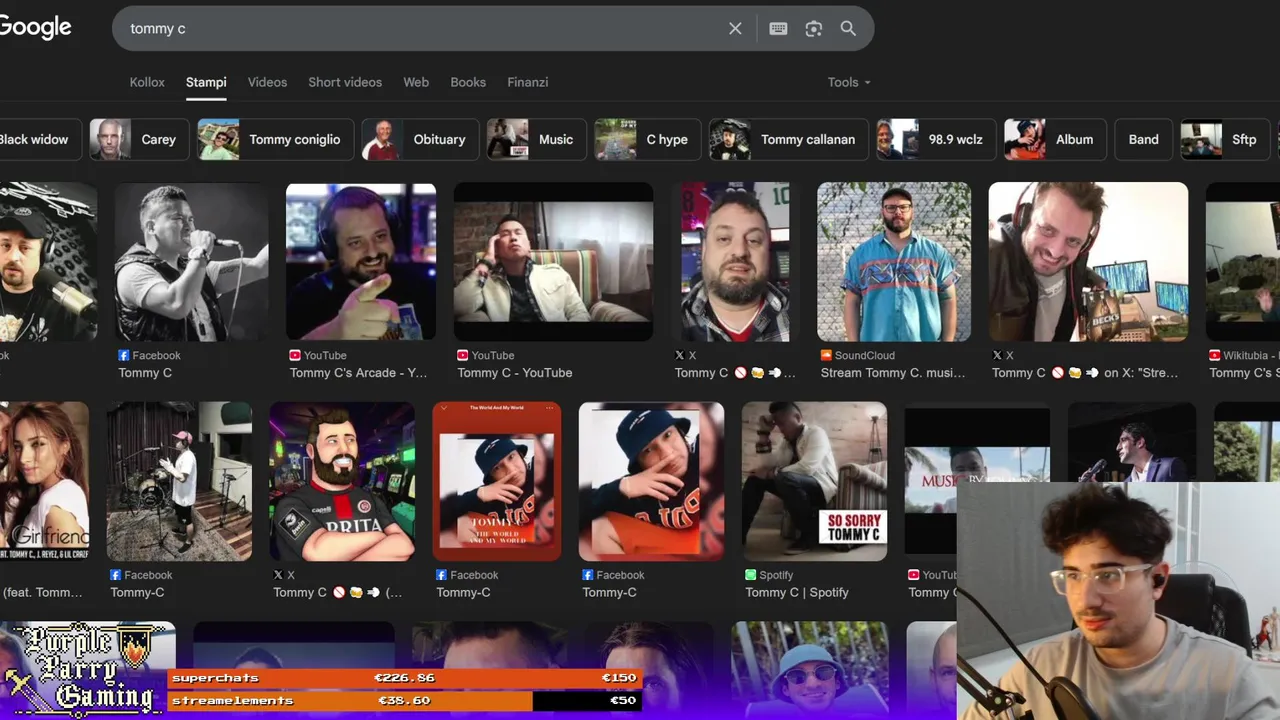The width and height of the screenshot is (1280, 720).
Task: Click the SoundCloud source icon
Action: tap(826, 355)
